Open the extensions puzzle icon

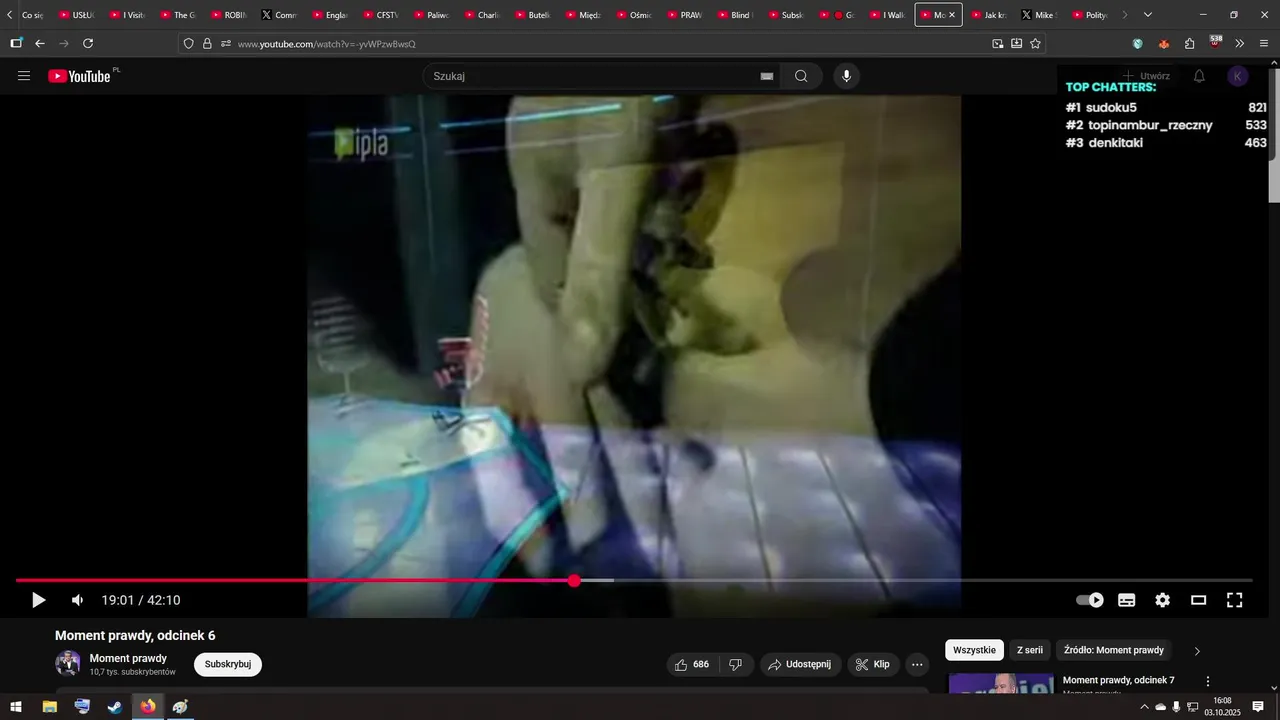pyautogui.click(x=1189, y=44)
